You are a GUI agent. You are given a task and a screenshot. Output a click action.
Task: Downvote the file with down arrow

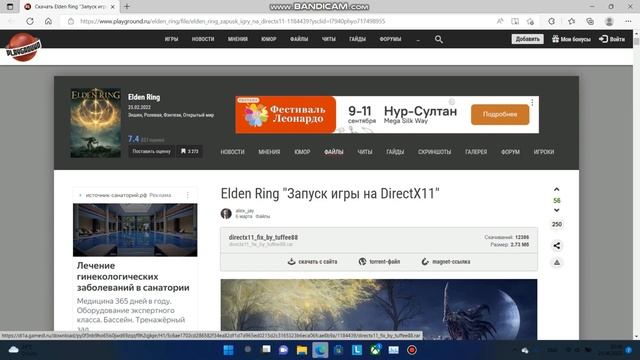point(556,210)
